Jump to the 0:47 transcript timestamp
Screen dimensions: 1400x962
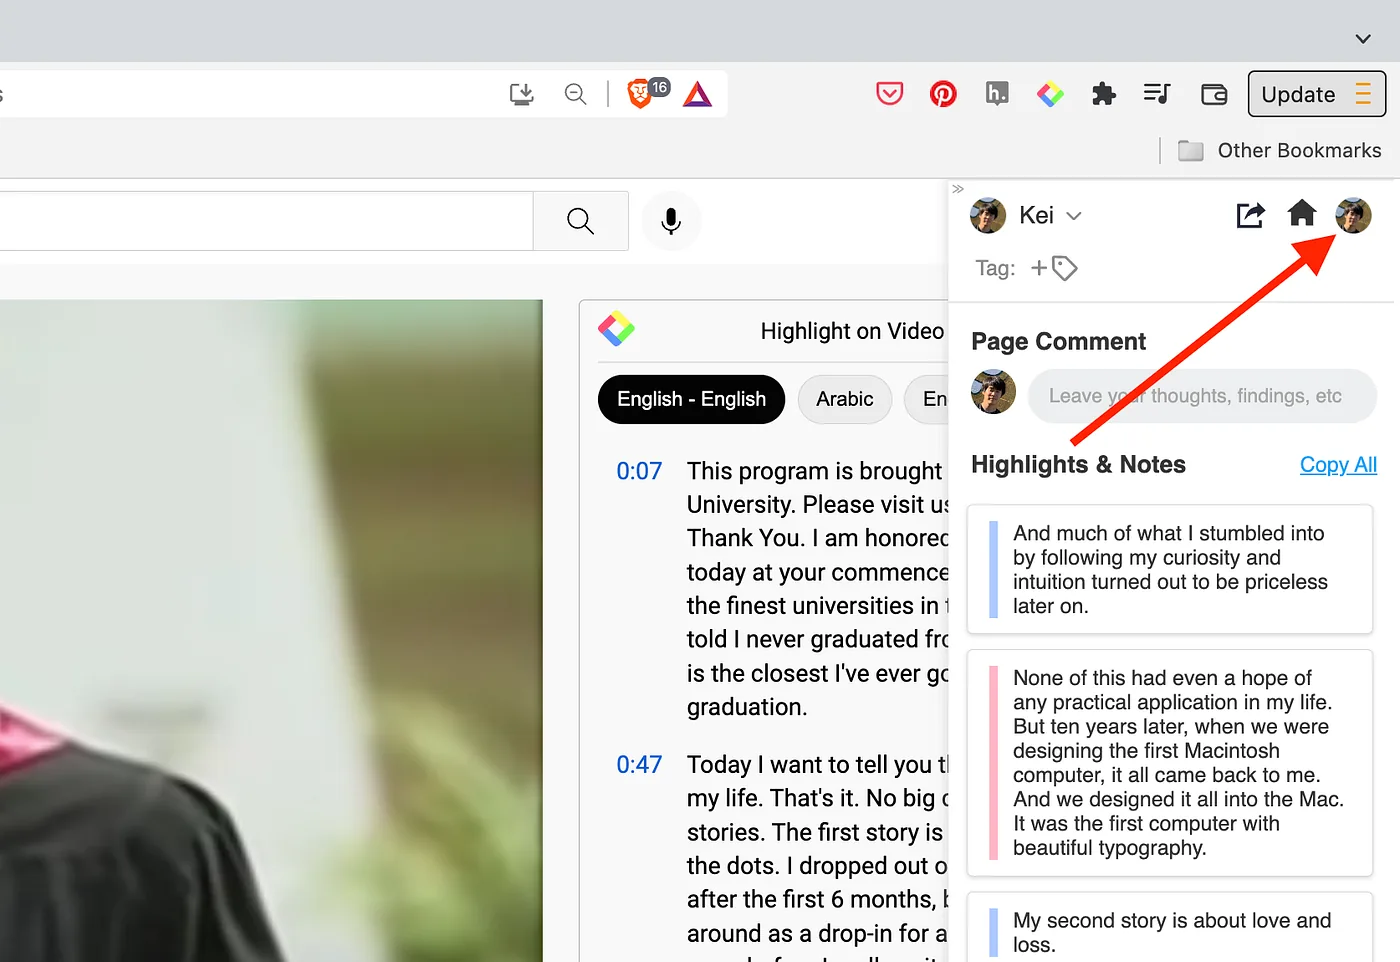639,765
